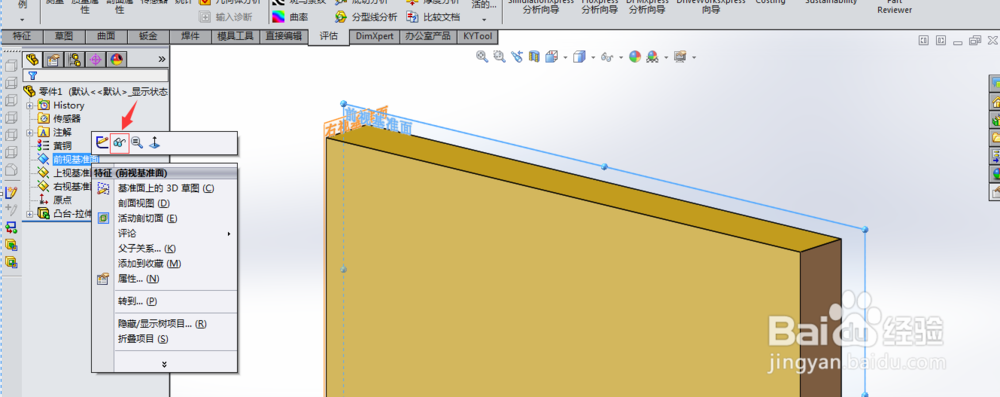This screenshot has height=397, width=1000.
Task: Expand the context menu with bottom double chevron
Action: (x=165, y=364)
